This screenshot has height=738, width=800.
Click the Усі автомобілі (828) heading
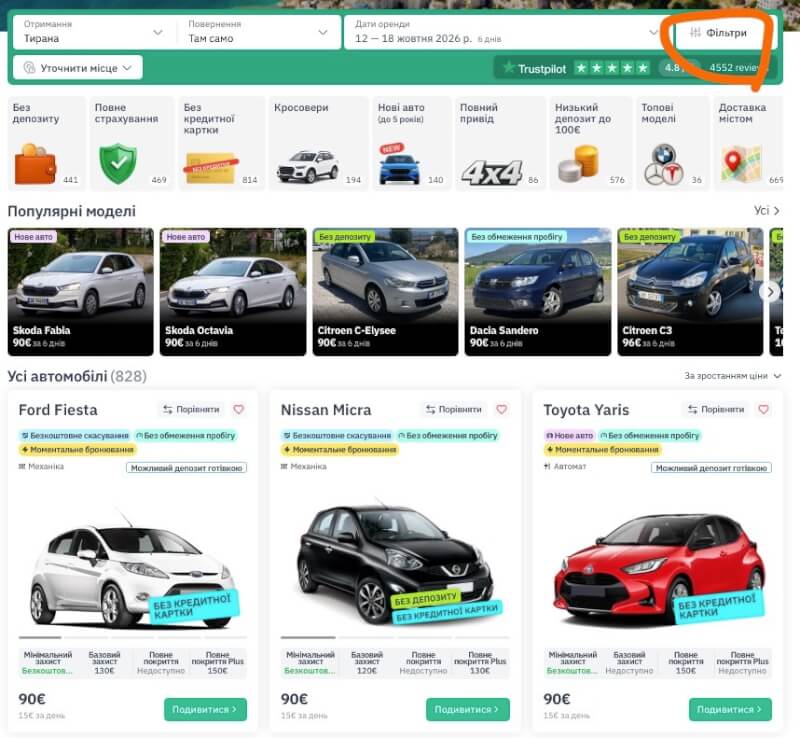tap(77, 377)
